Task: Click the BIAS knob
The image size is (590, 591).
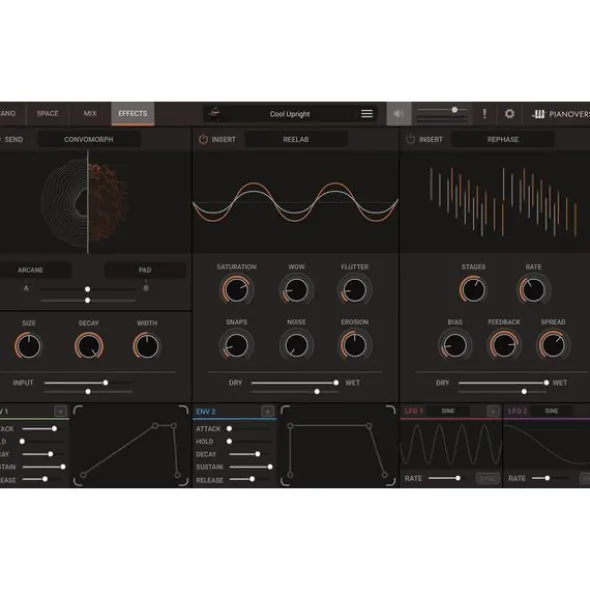Action: pyautogui.click(x=455, y=345)
